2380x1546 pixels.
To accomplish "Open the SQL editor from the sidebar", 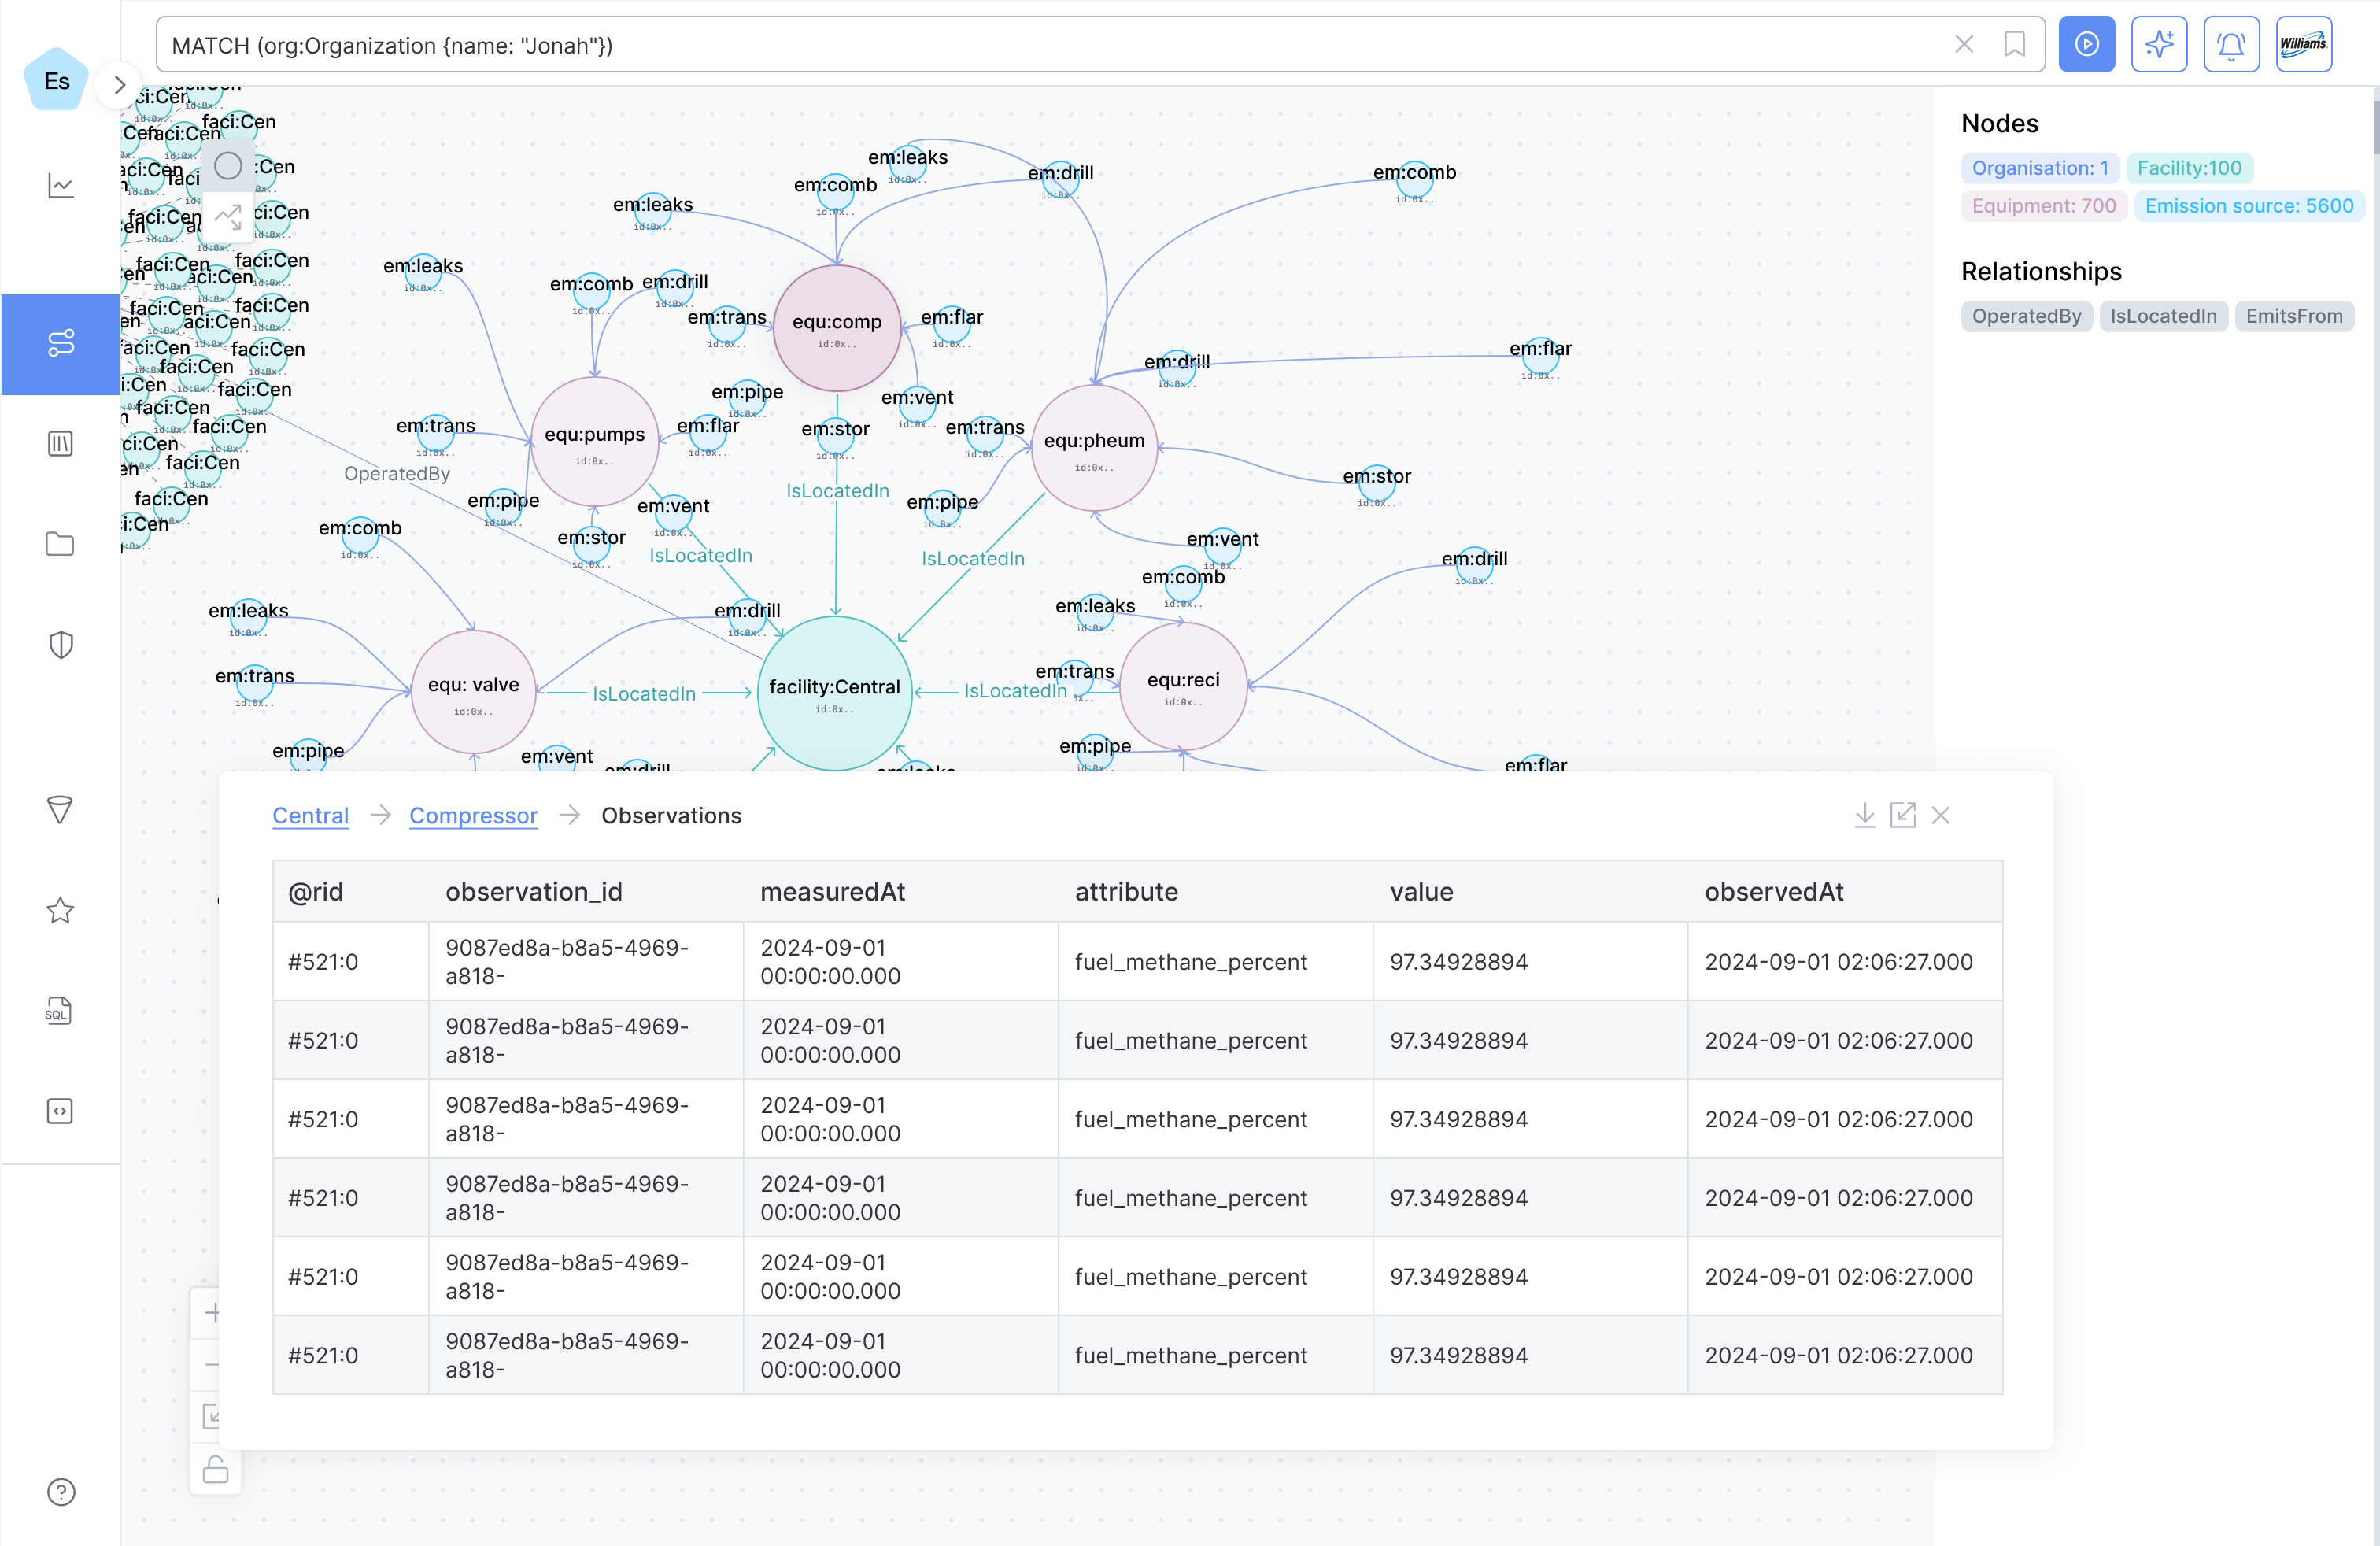I will (60, 1010).
